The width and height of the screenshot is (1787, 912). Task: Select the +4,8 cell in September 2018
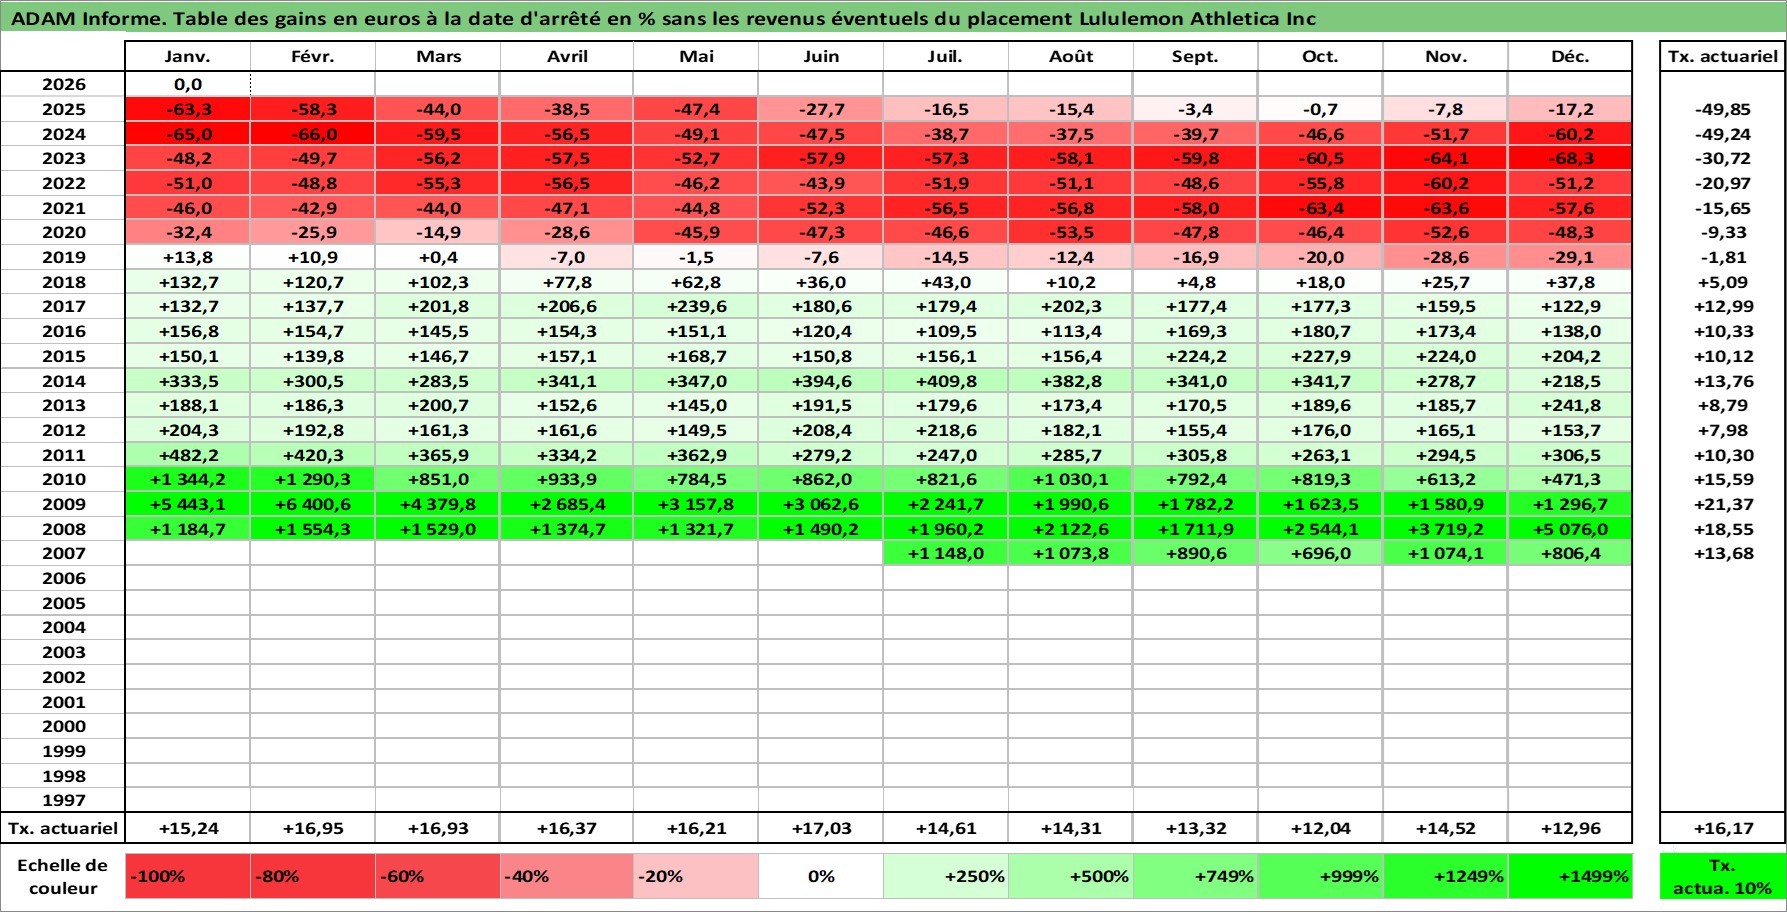1196,282
